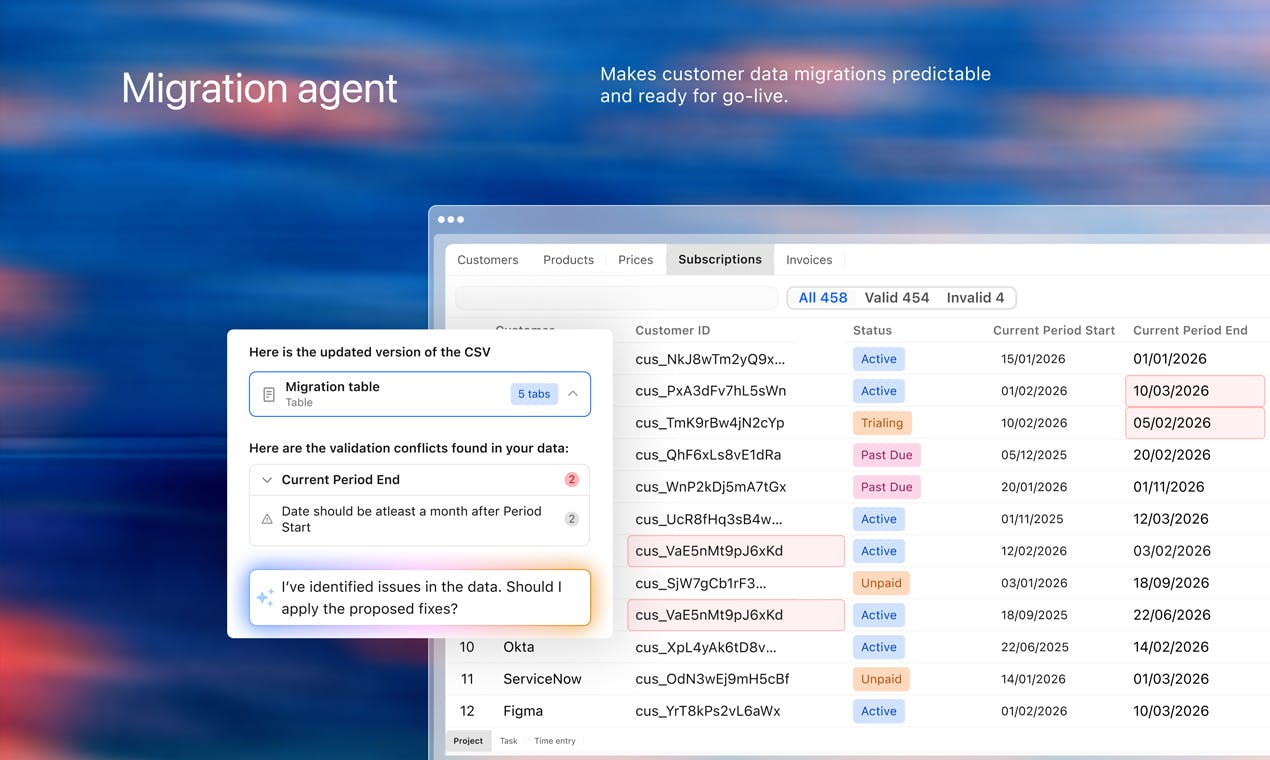Image resolution: width=1270 pixels, height=760 pixels.
Task: Click the highlighted 10/03/2026 period end cell
Action: coord(1195,391)
